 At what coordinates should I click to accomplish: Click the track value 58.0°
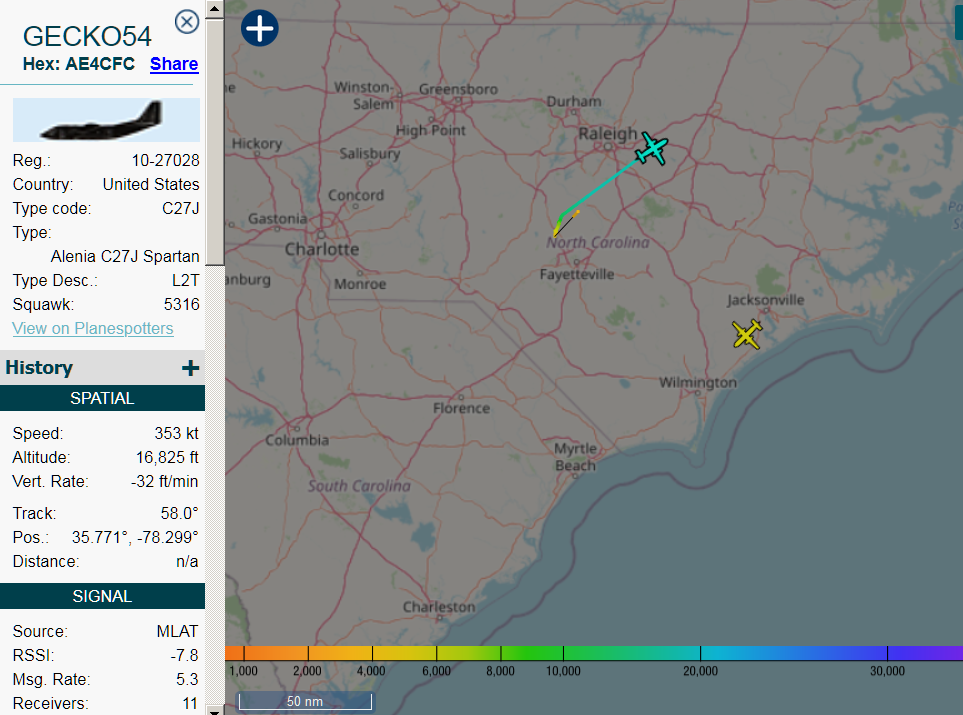(179, 513)
